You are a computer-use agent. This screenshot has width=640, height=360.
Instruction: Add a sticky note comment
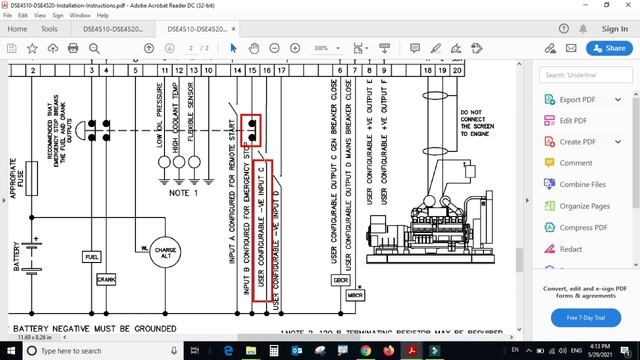point(415,48)
